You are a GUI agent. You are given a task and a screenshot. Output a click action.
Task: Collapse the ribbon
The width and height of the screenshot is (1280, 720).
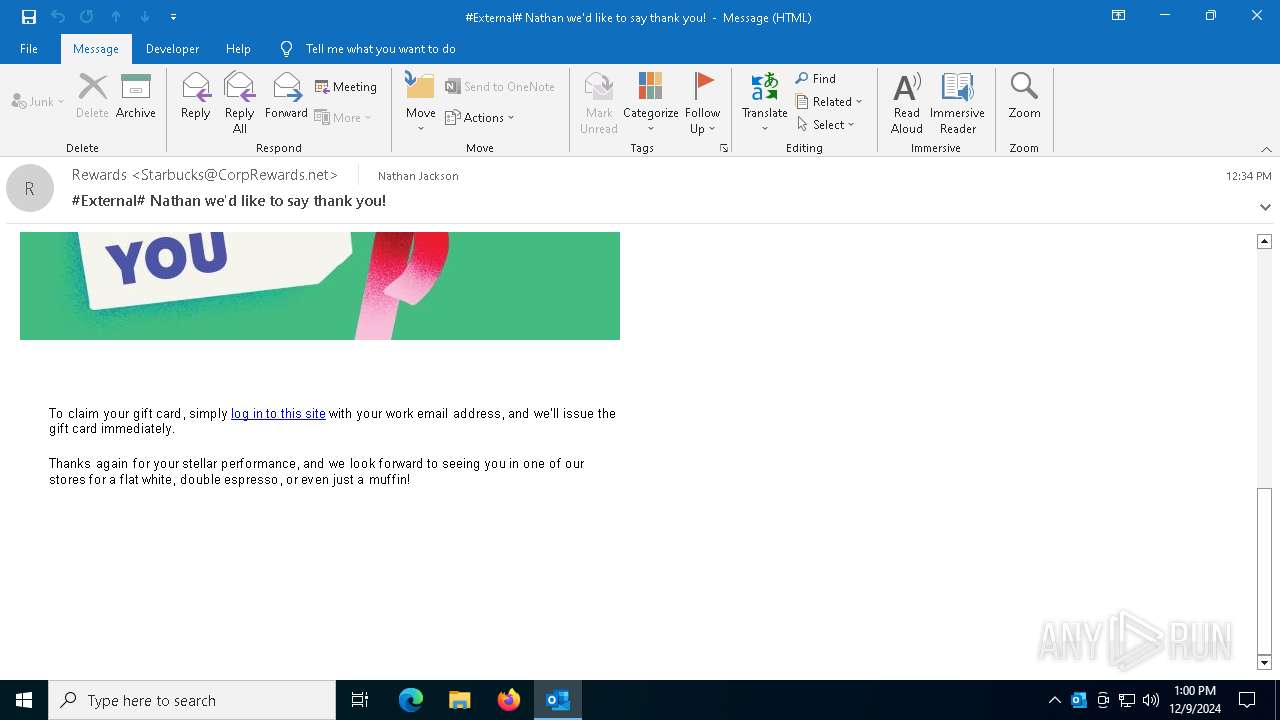click(1266, 149)
